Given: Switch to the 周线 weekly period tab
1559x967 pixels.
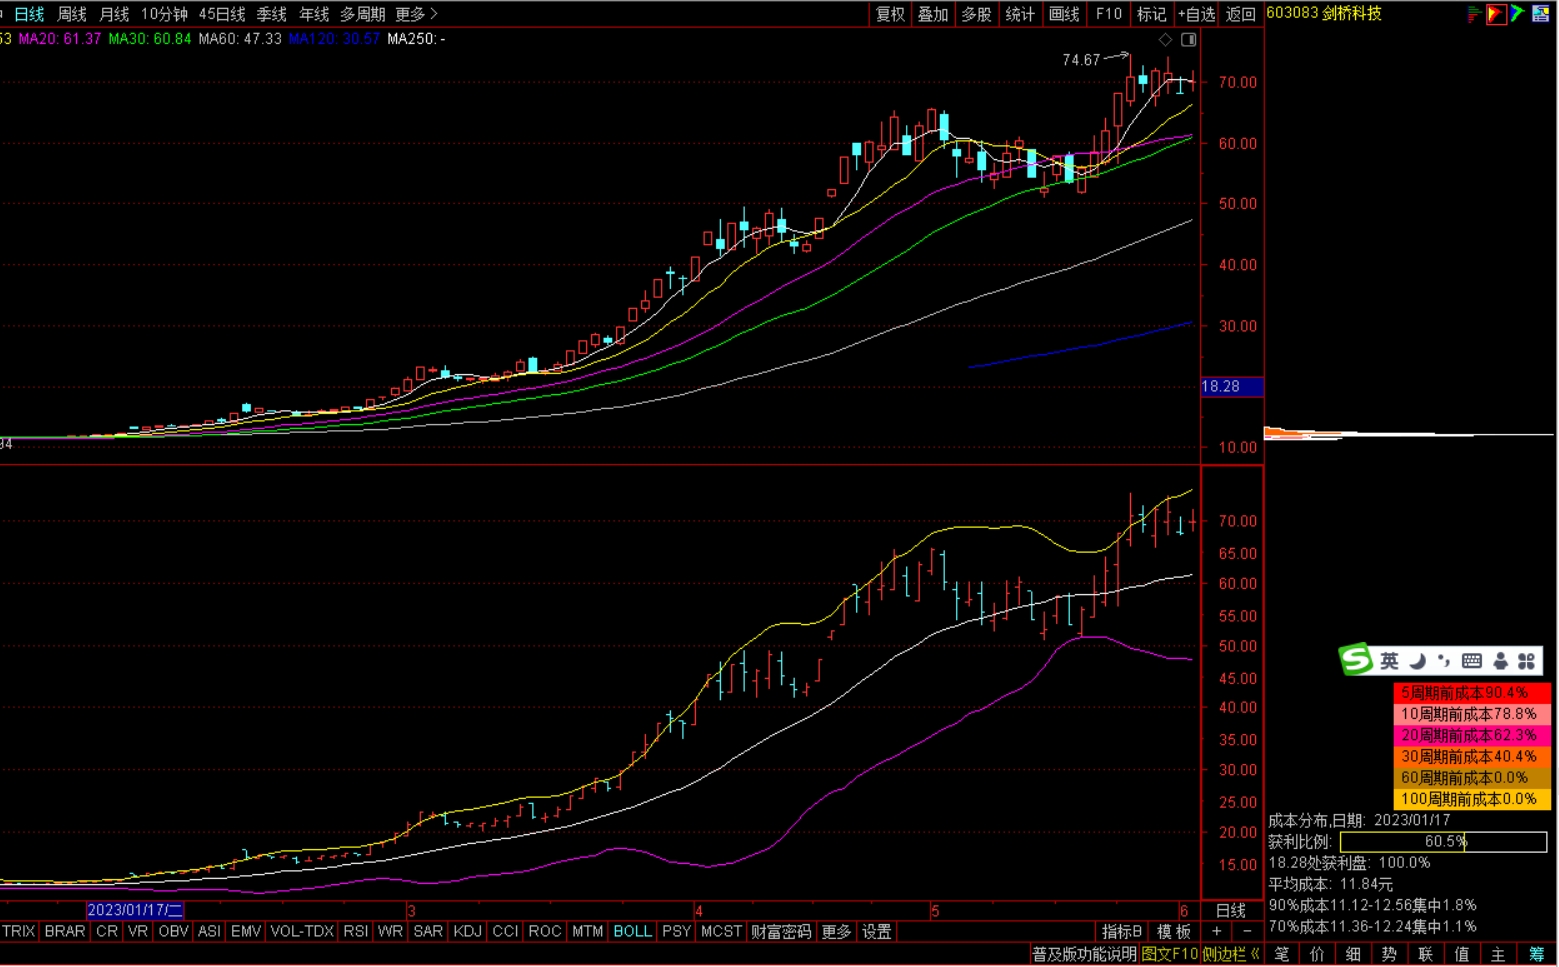Looking at the screenshot, I should 71,14.
